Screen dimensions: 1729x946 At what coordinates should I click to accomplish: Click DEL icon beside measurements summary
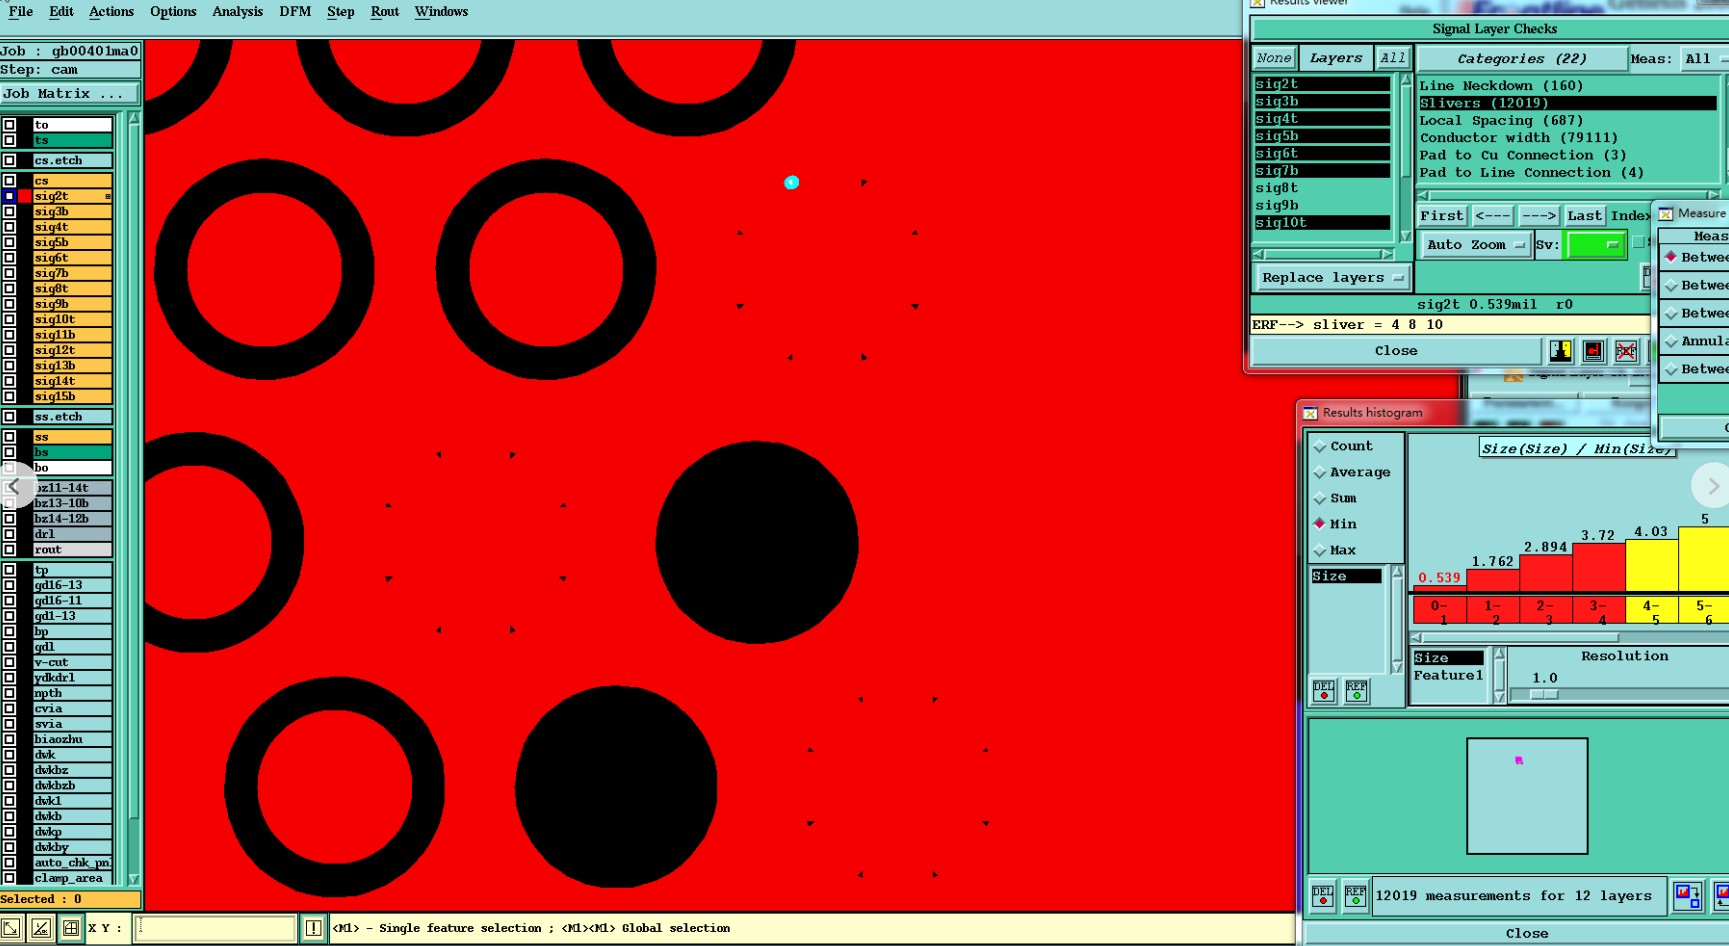[x=1322, y=896]
